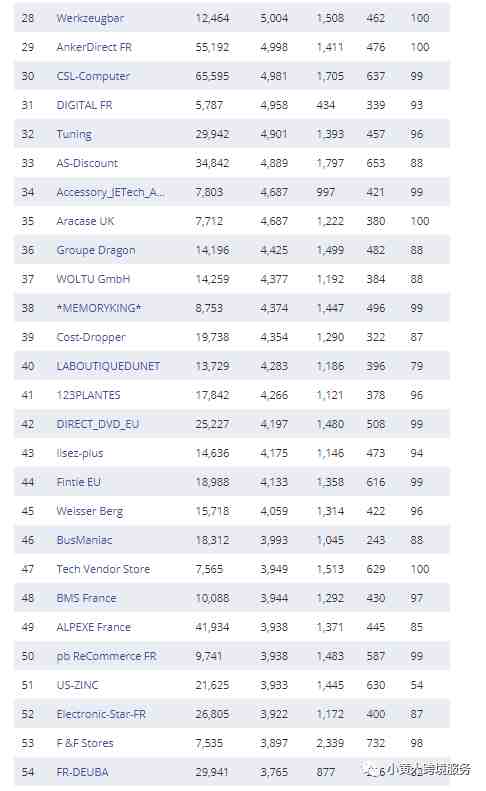Open the BusManiac seller link
Screen dimensions: 486x791
tap(84, 540)
